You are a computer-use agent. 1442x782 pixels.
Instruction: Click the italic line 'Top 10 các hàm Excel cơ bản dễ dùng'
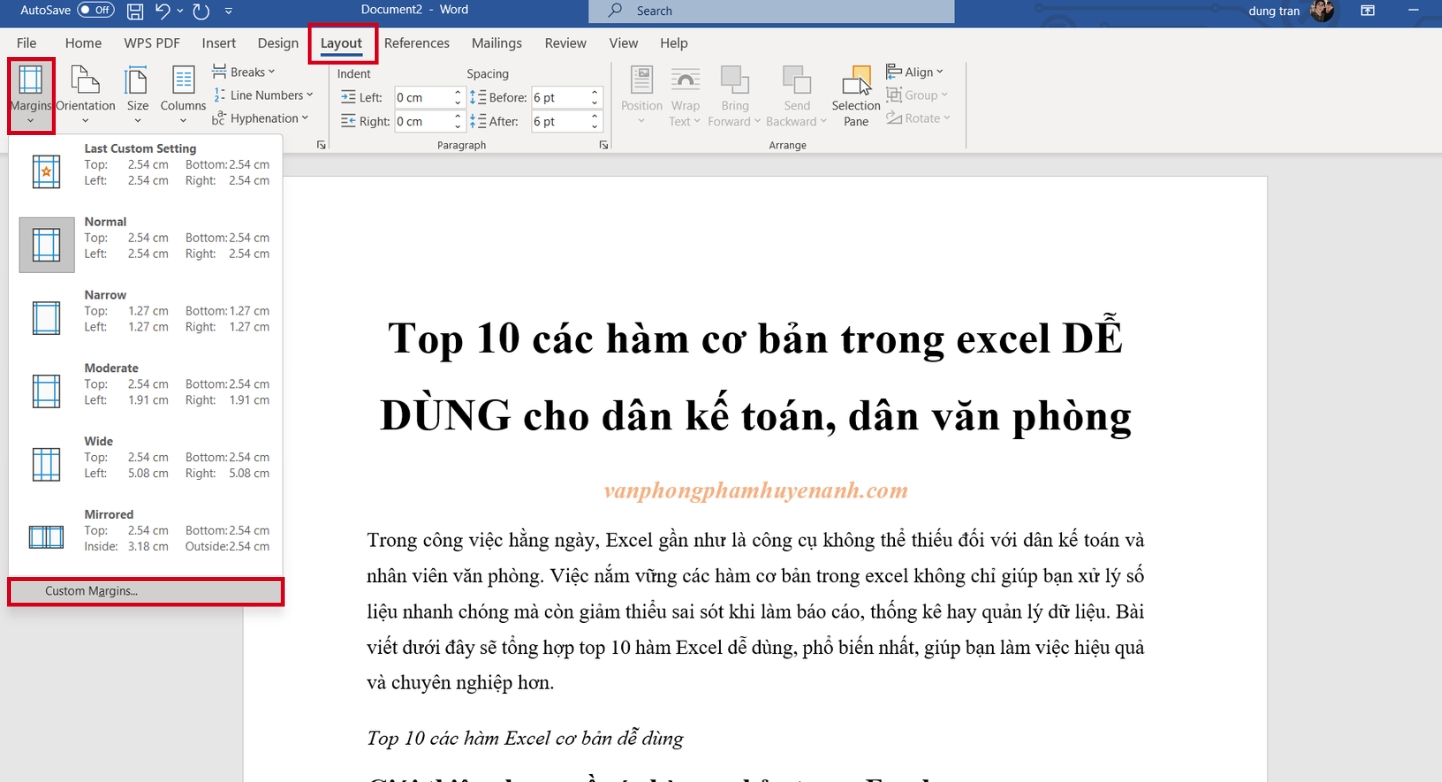pyautogui.click(x=525, y=738)
